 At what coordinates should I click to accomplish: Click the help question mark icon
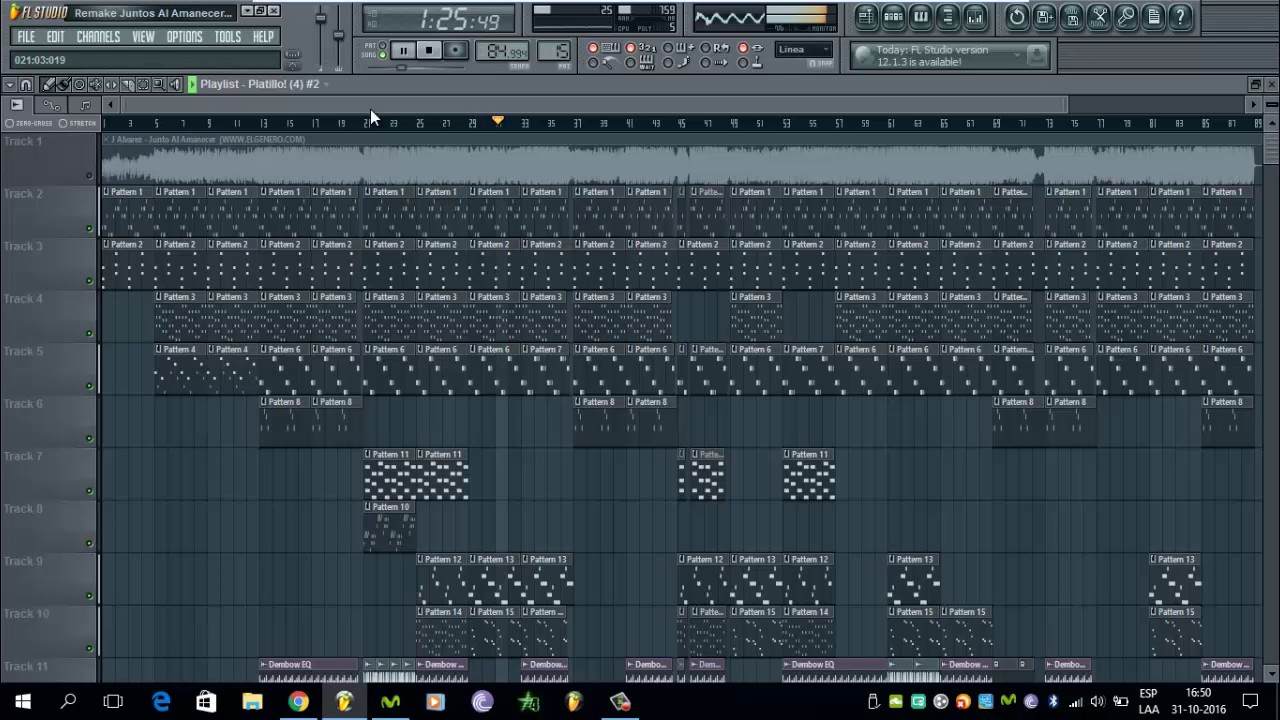pos(1180,17)
